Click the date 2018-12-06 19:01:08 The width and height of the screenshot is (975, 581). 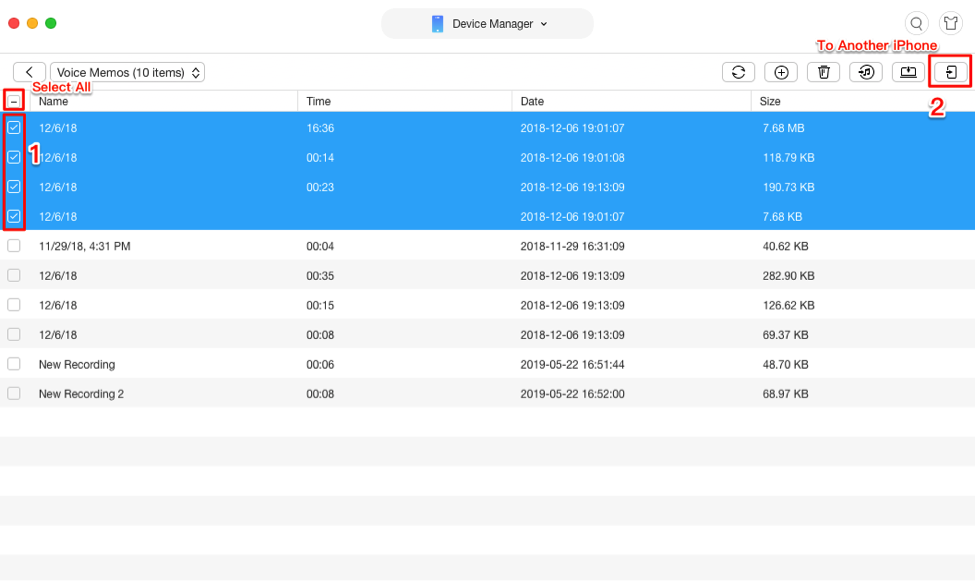(572, 157)
